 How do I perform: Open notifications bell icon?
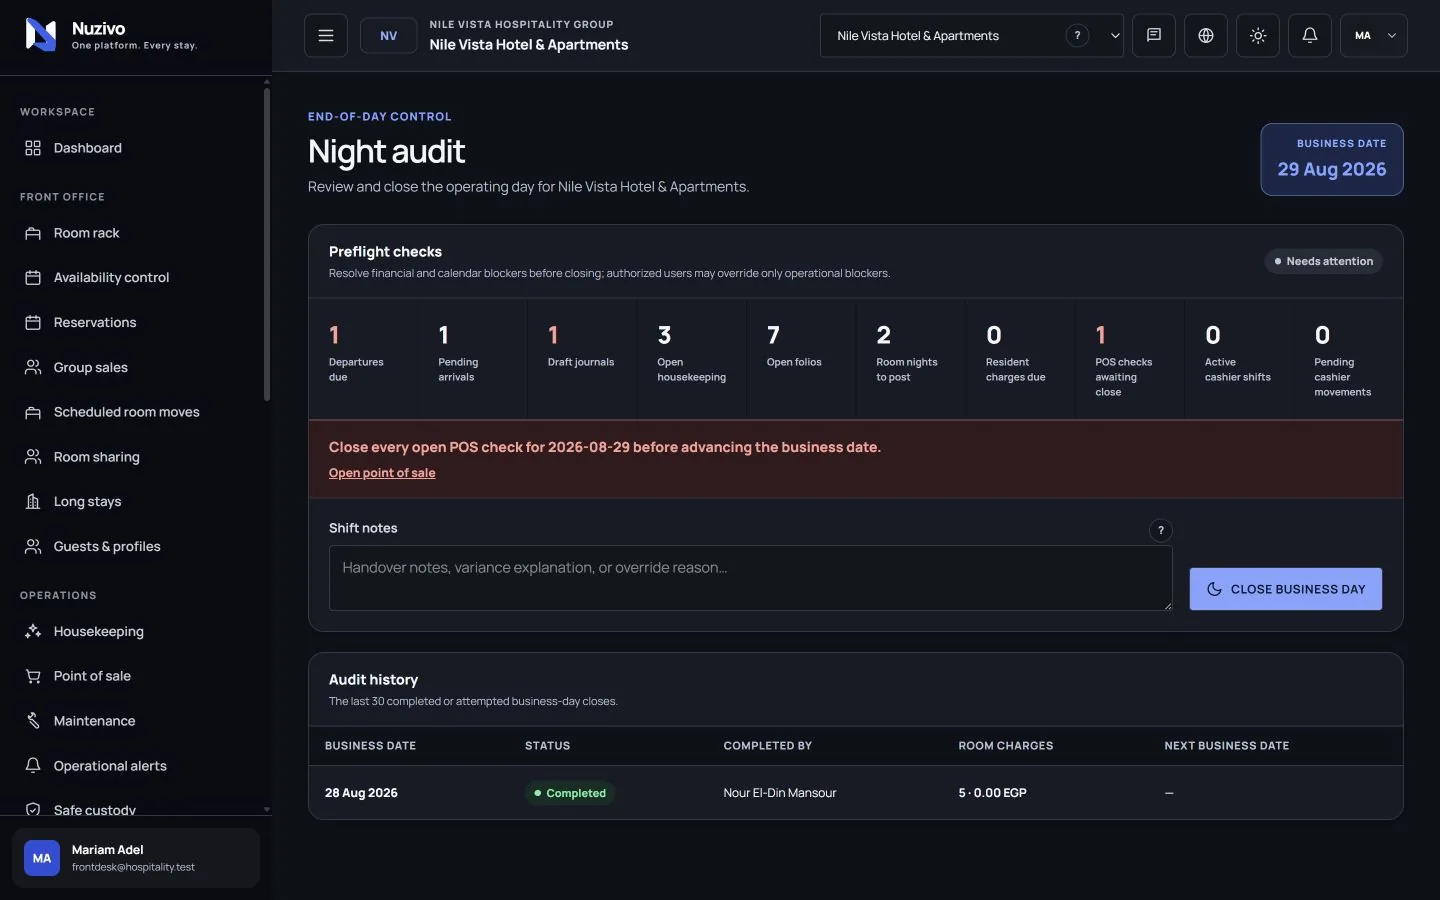click(1310, 35)
